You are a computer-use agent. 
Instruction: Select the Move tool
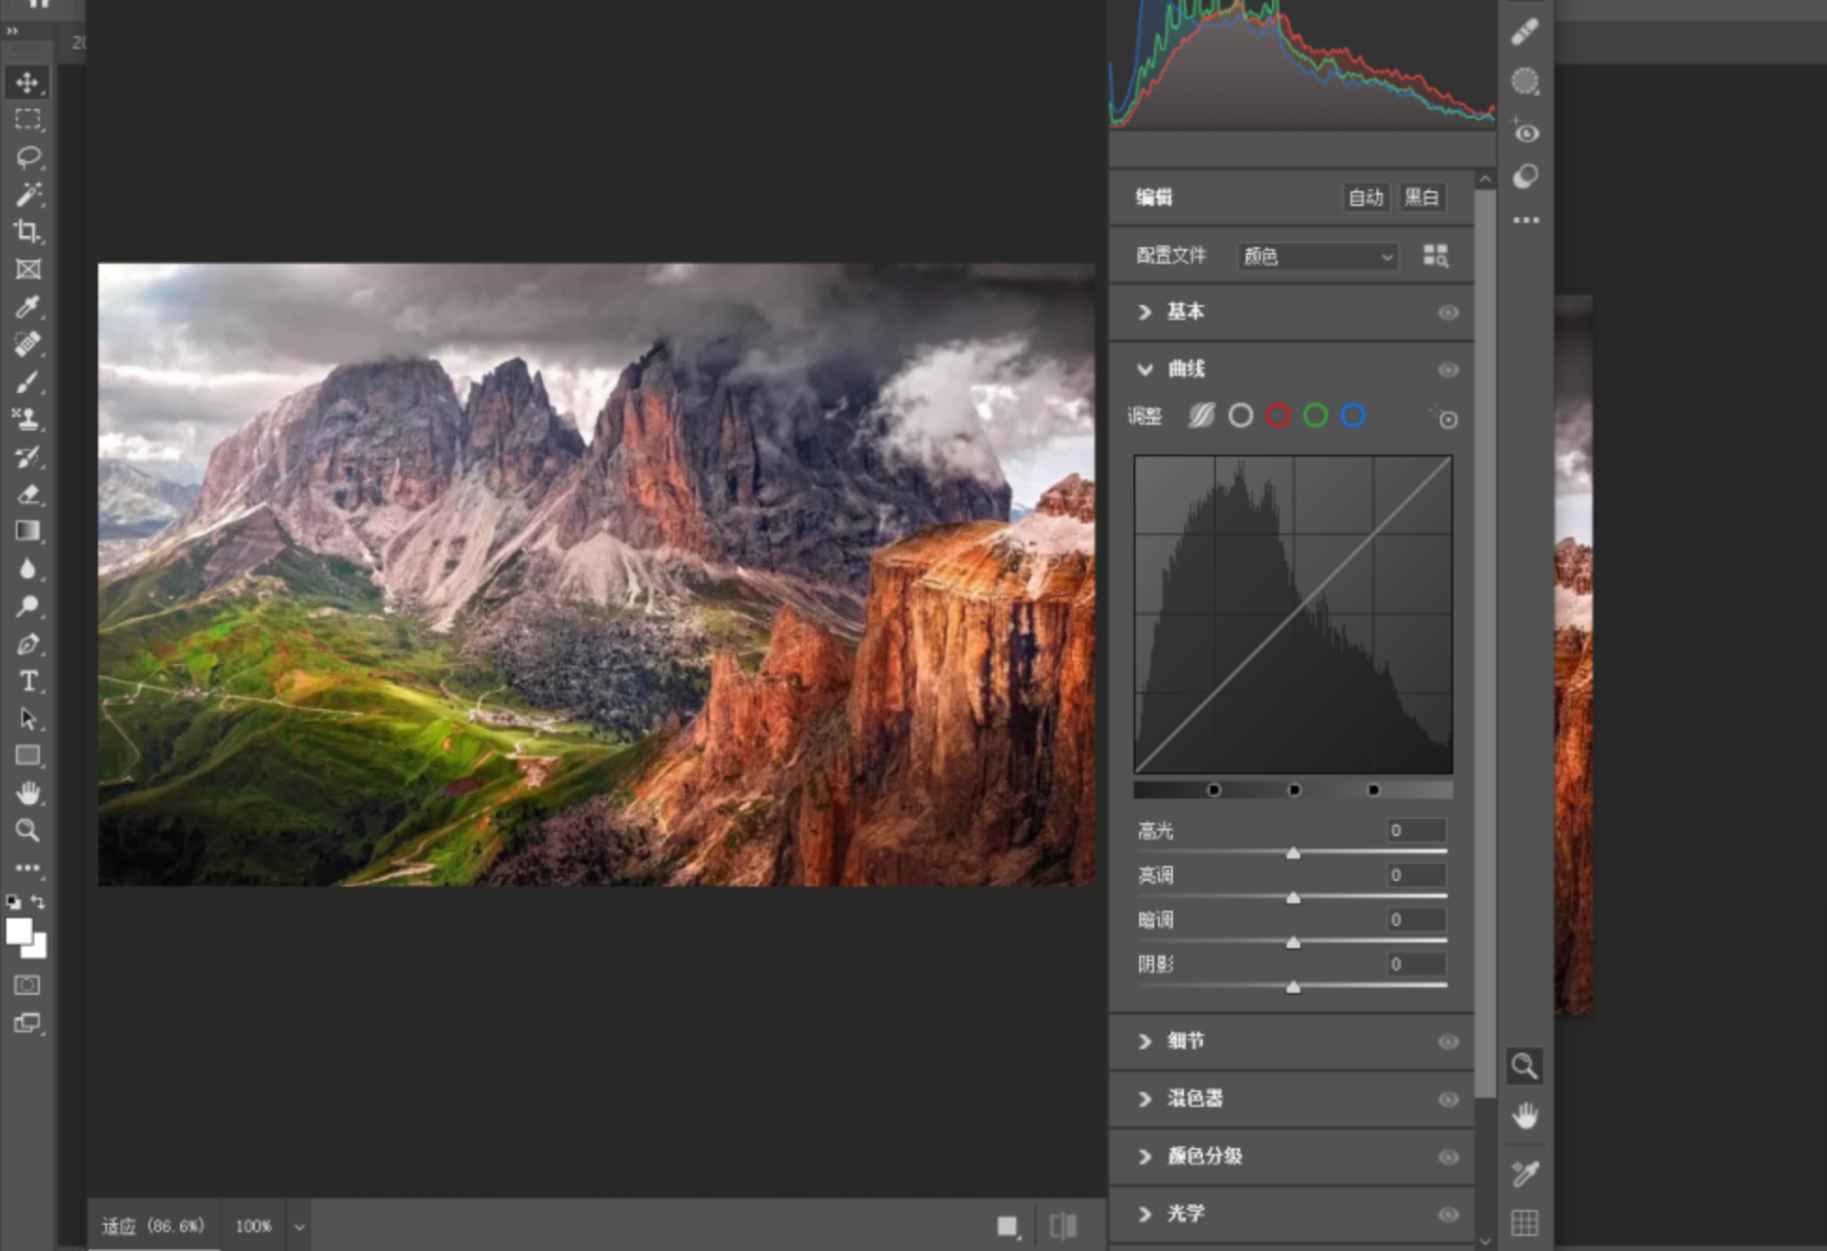pos(27,83)
